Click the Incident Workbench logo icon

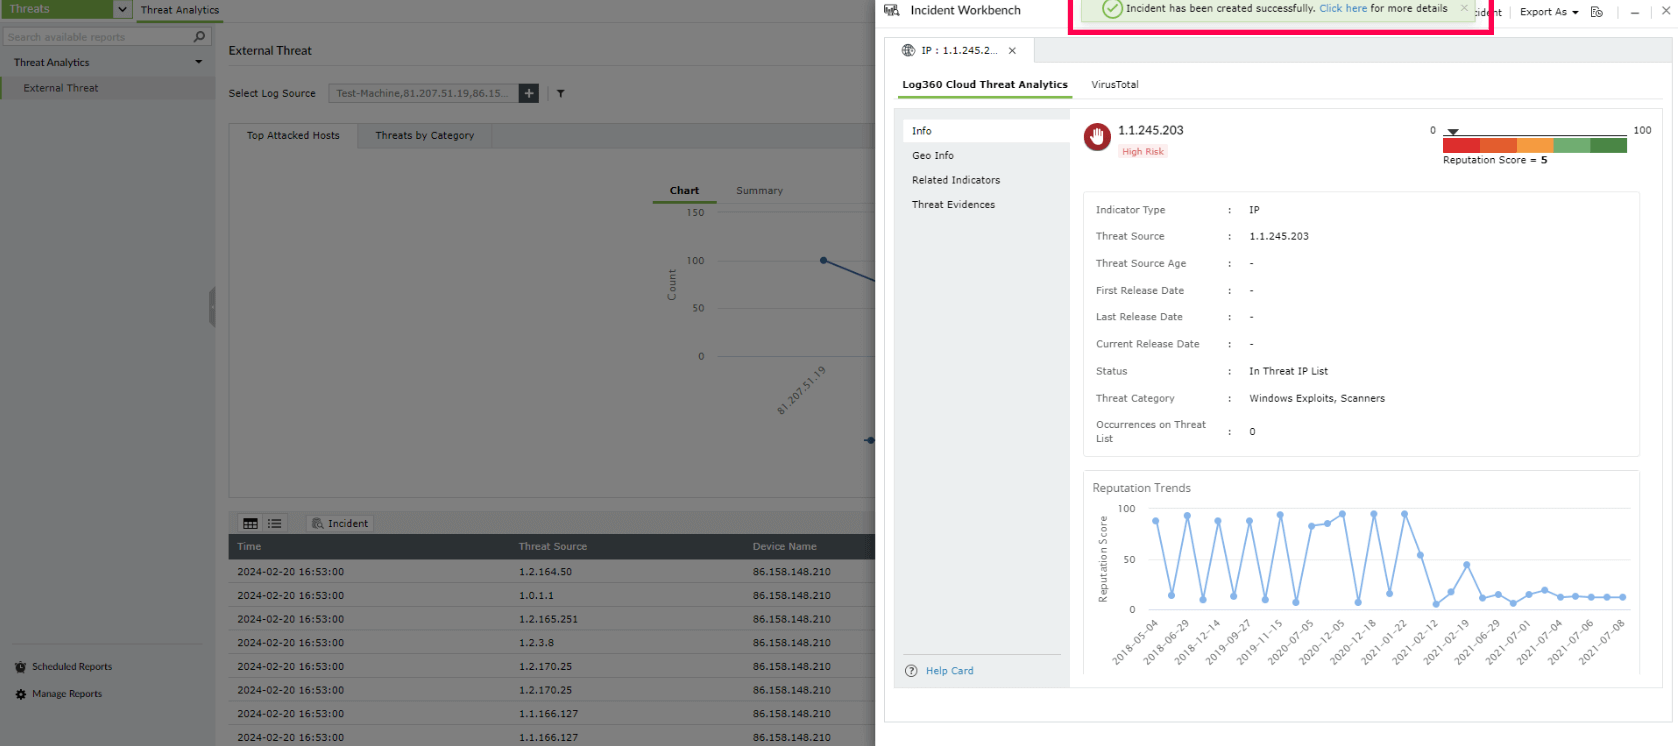pyautogui.click(x=892, y=10)
